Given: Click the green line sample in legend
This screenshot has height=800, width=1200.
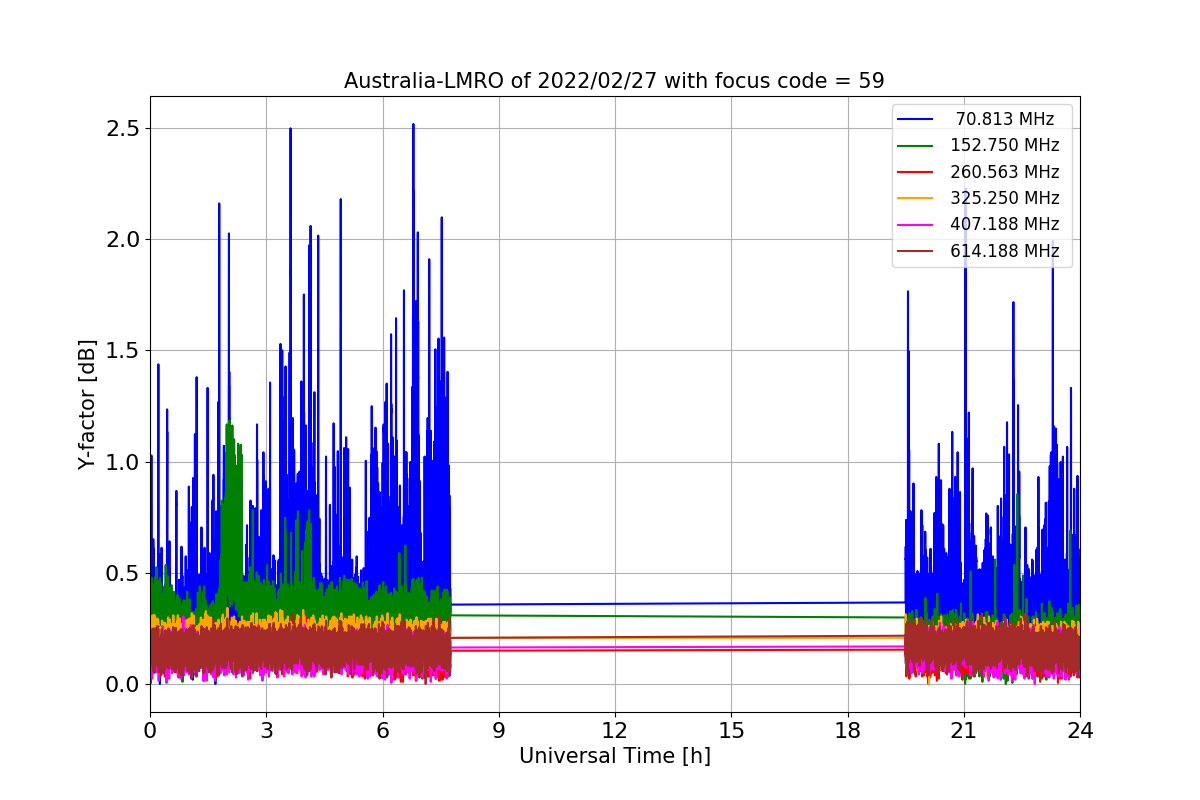Looking at the screenshot, I should tap(916, 146).
